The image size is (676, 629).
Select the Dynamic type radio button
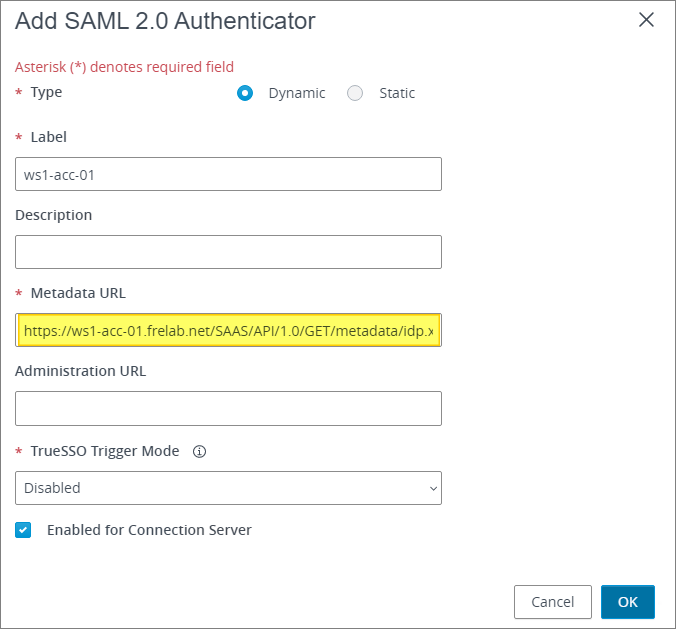245,93
